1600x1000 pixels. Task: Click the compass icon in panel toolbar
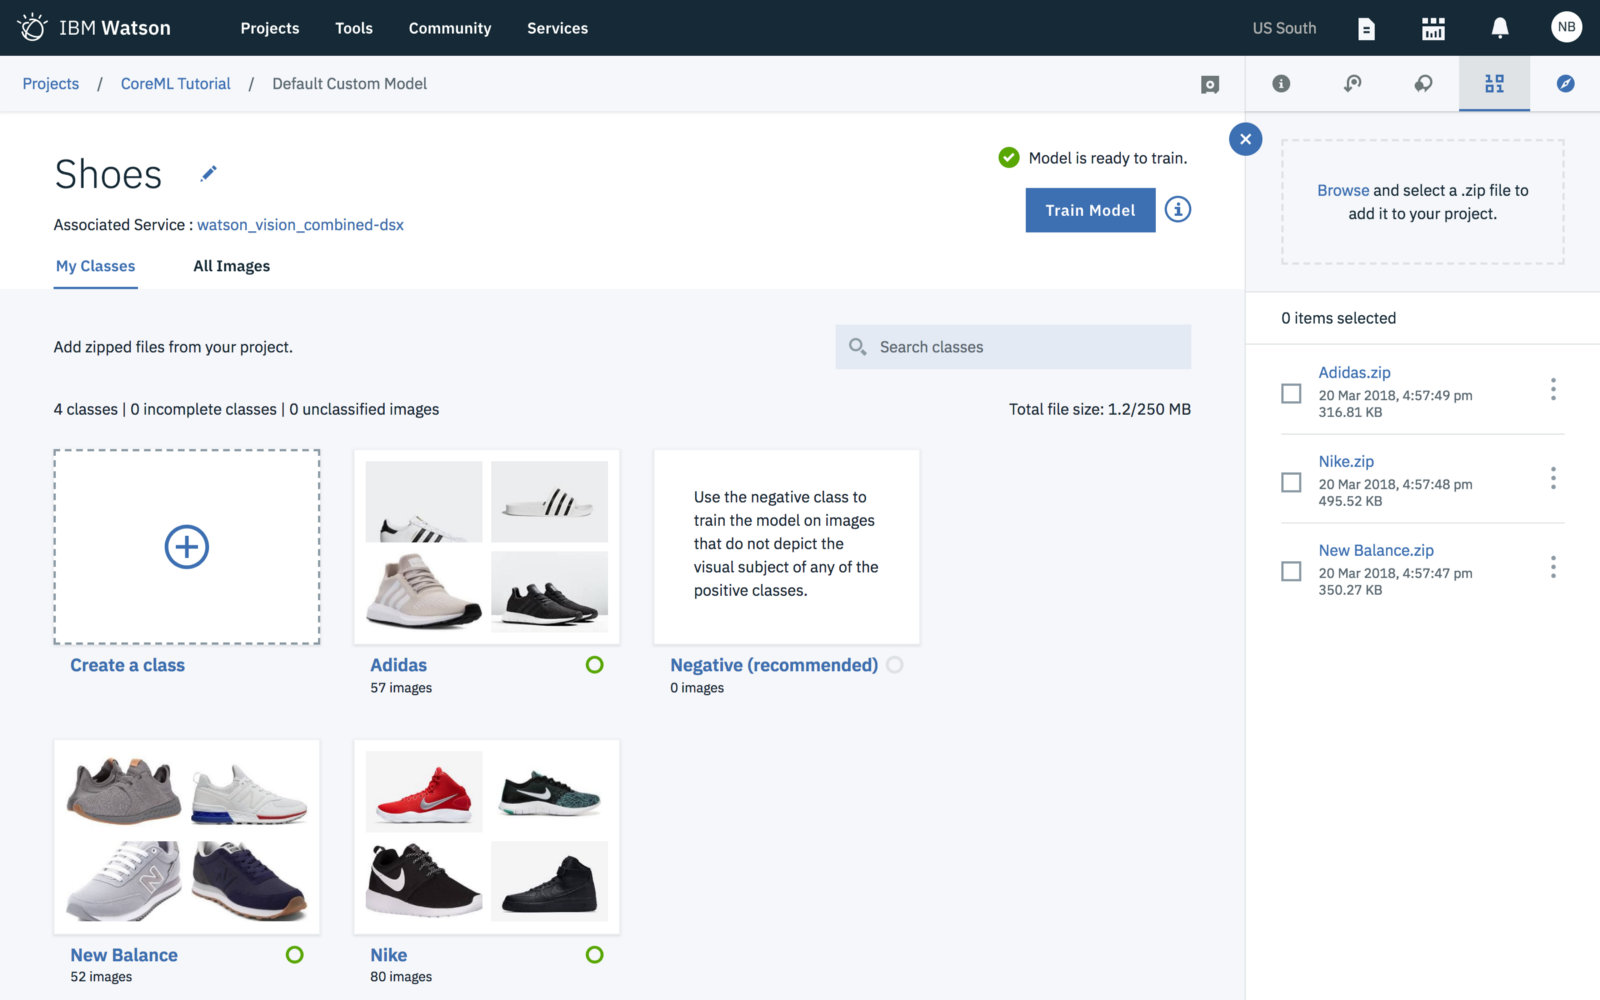(x=1565, y=84)
